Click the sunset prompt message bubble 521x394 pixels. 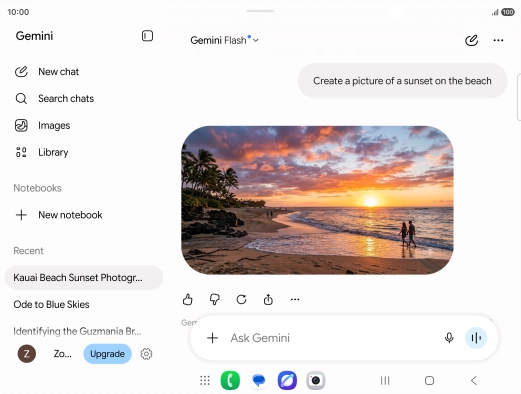pyautogui.click(x=402, y=81)
